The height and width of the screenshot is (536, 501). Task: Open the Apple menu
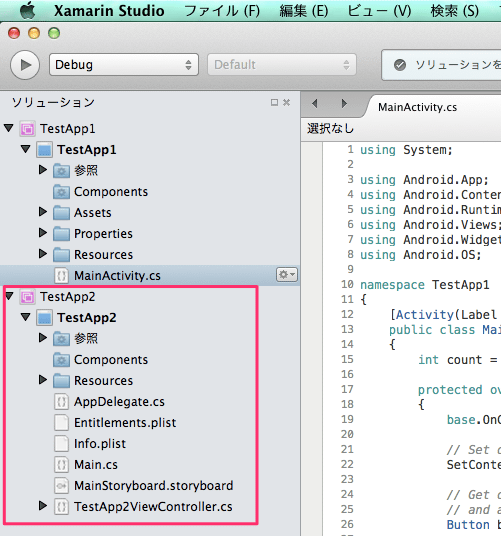[28, 10]
